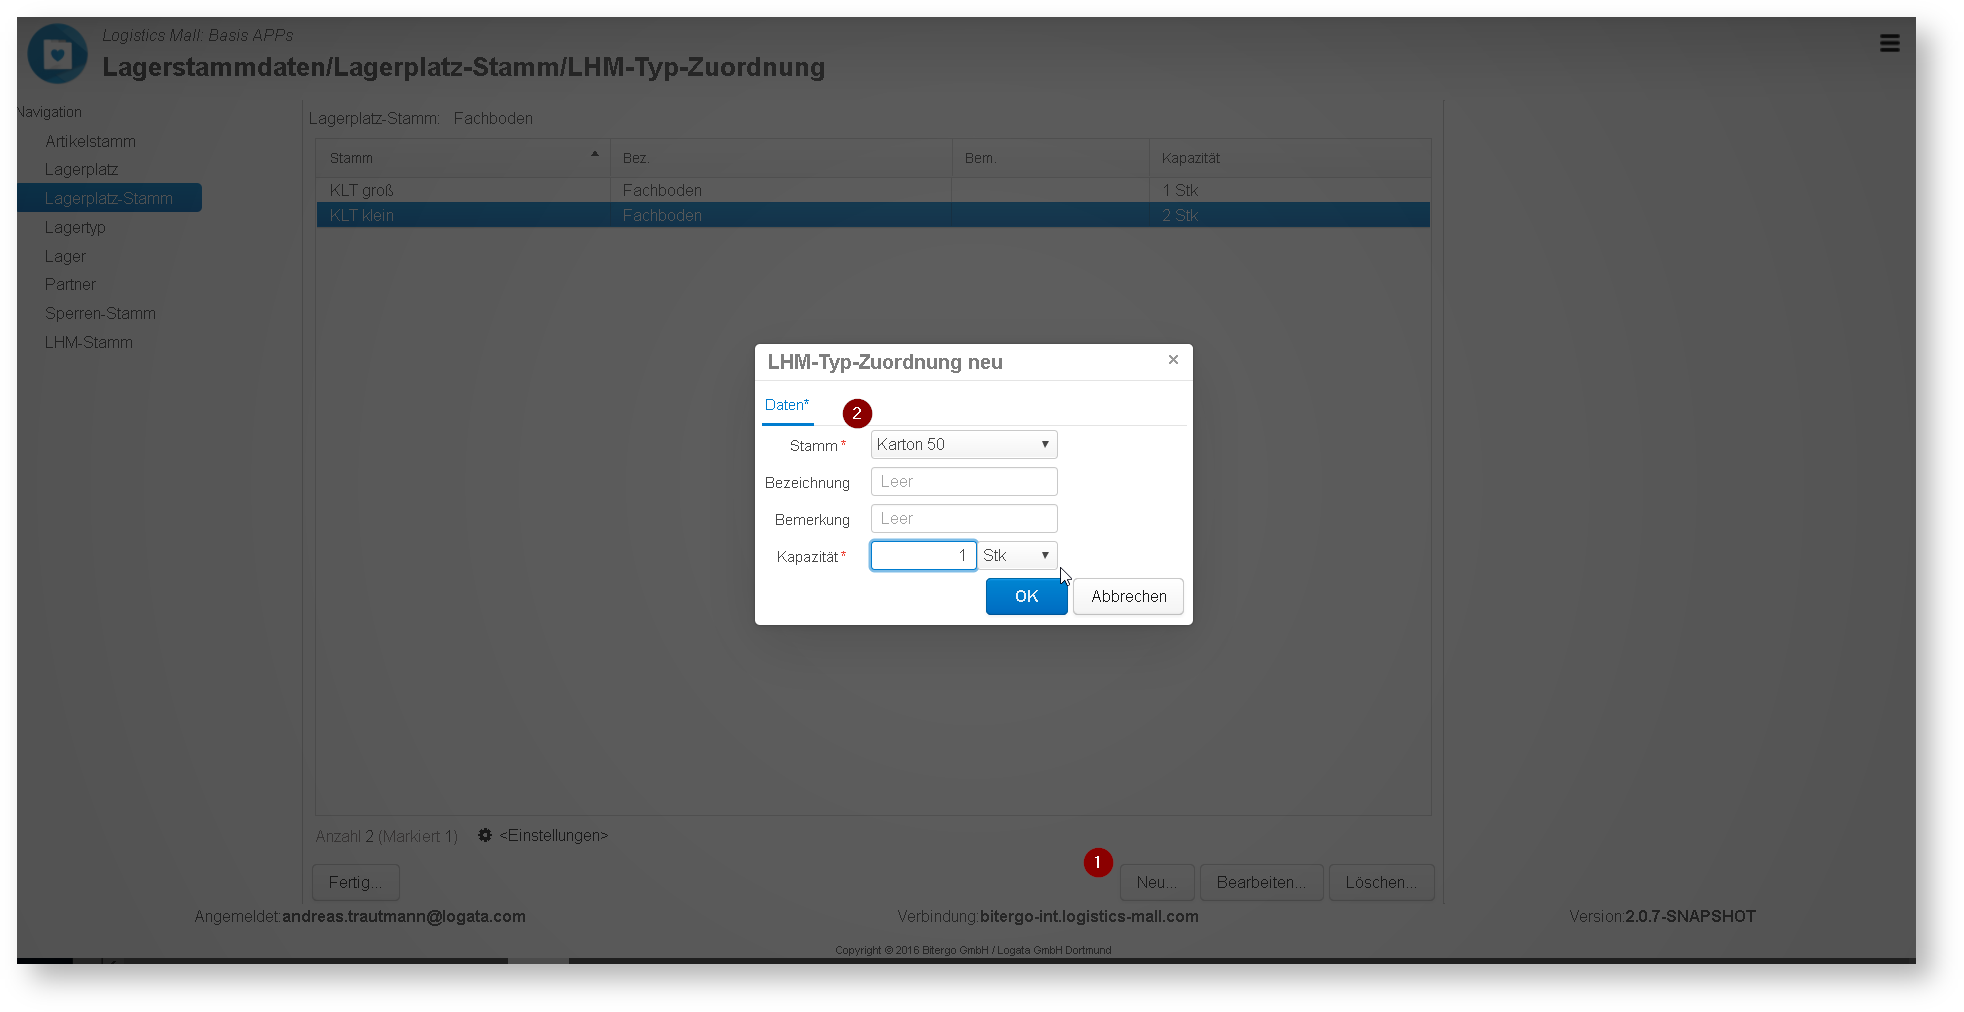Click the Kapazität column header
Image resolution: width=1964 pixels, height=1012 pixels.
[1290, 158]
